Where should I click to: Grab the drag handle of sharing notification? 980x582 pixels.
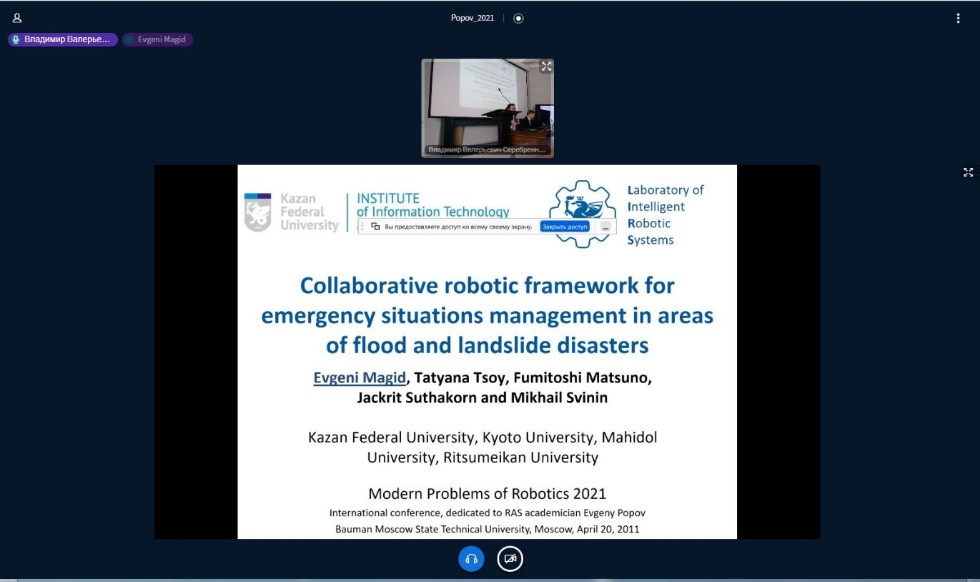pyautogui.click(x=364, y=227)
